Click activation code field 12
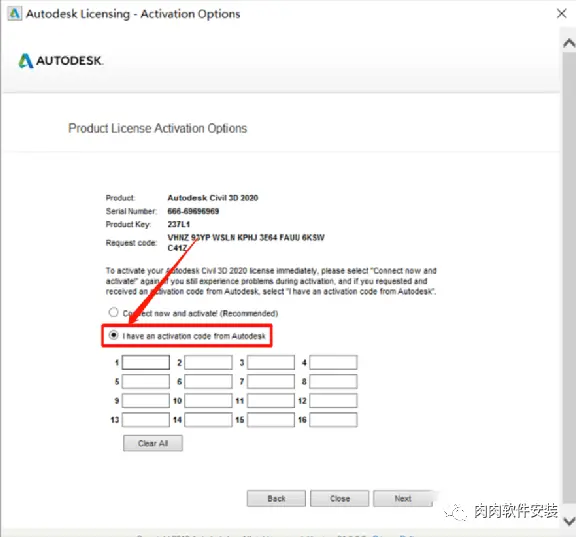The image size is (576, 537). coord(333,400)
